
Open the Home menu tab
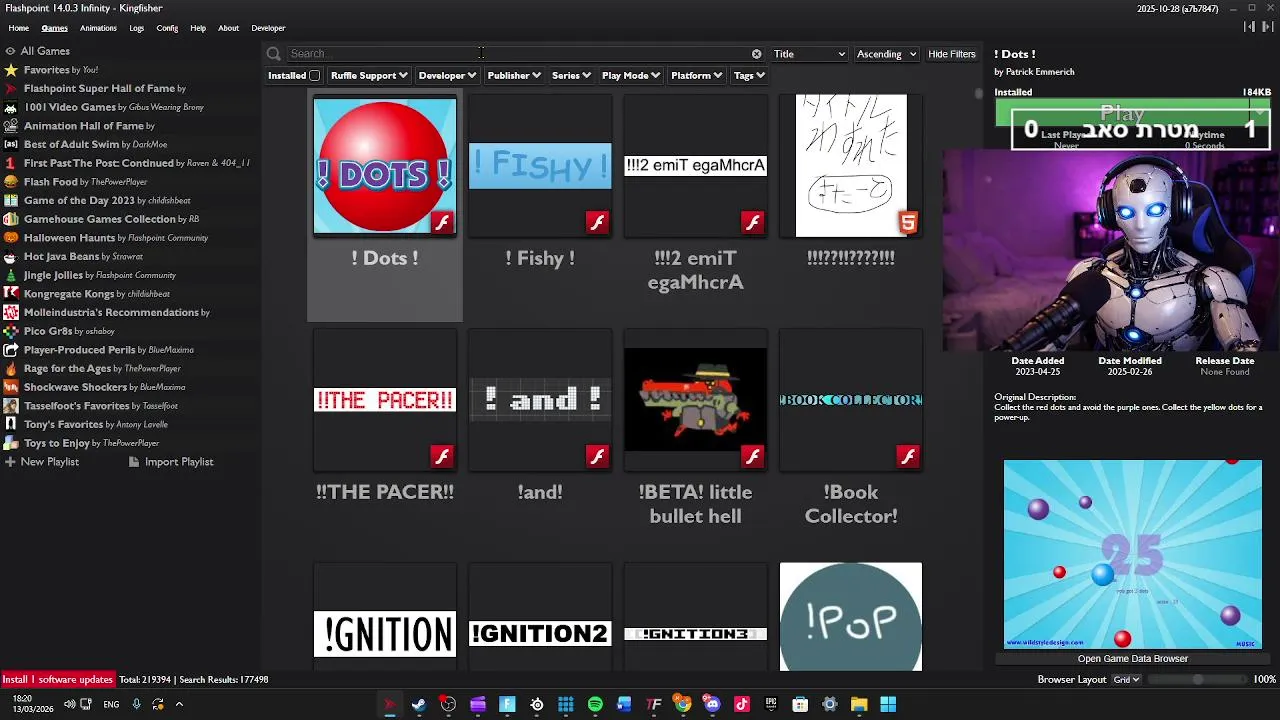click(19, 28)
